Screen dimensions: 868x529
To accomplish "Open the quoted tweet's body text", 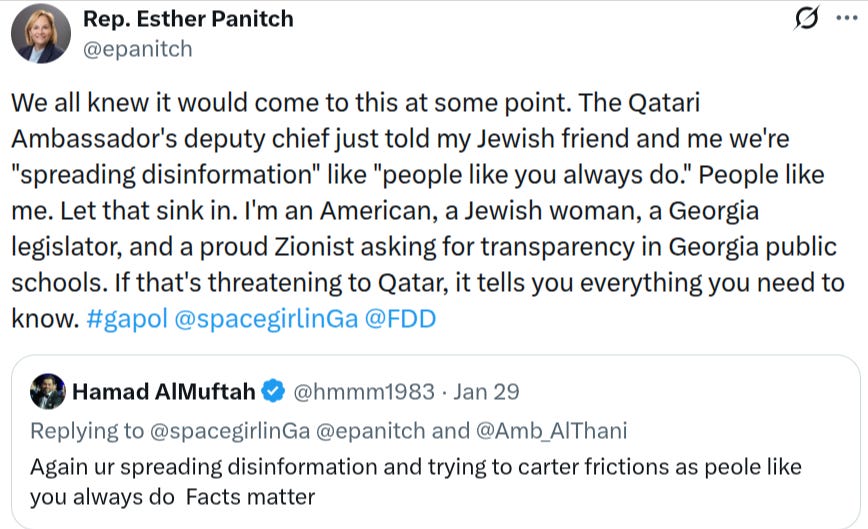I will click(416, 481).
